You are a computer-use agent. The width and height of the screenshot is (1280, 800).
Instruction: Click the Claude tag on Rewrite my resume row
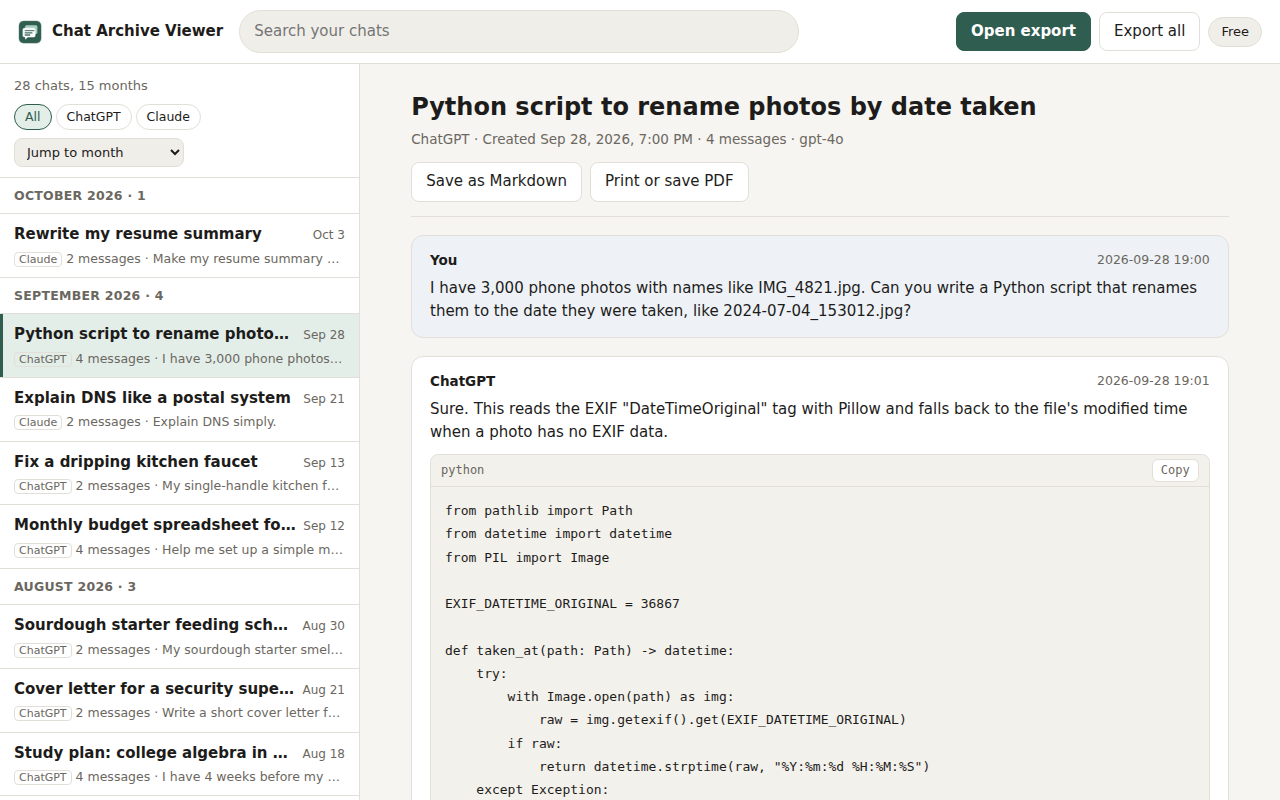[38, 259]
